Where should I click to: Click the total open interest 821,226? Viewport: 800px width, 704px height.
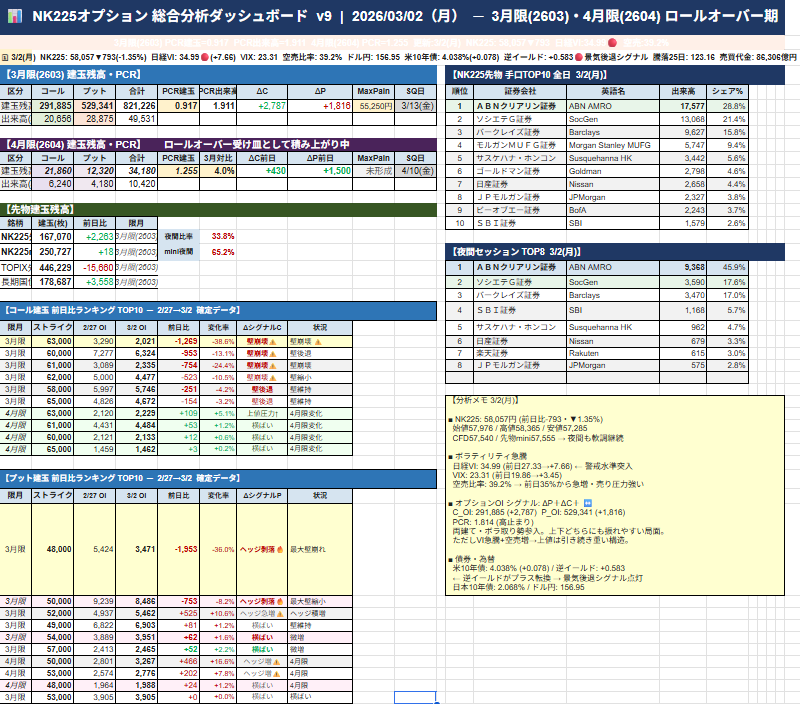tap(137, 106)
